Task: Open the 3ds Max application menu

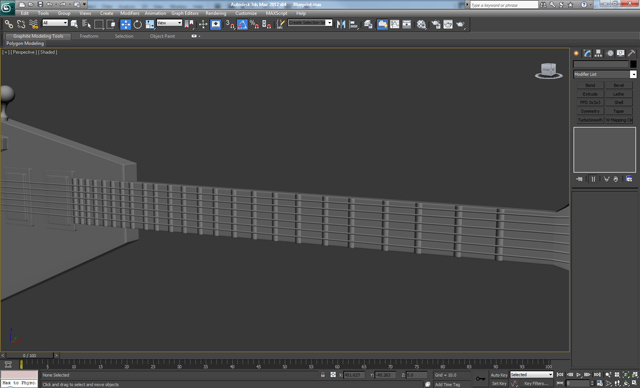Action: (7, 7)
